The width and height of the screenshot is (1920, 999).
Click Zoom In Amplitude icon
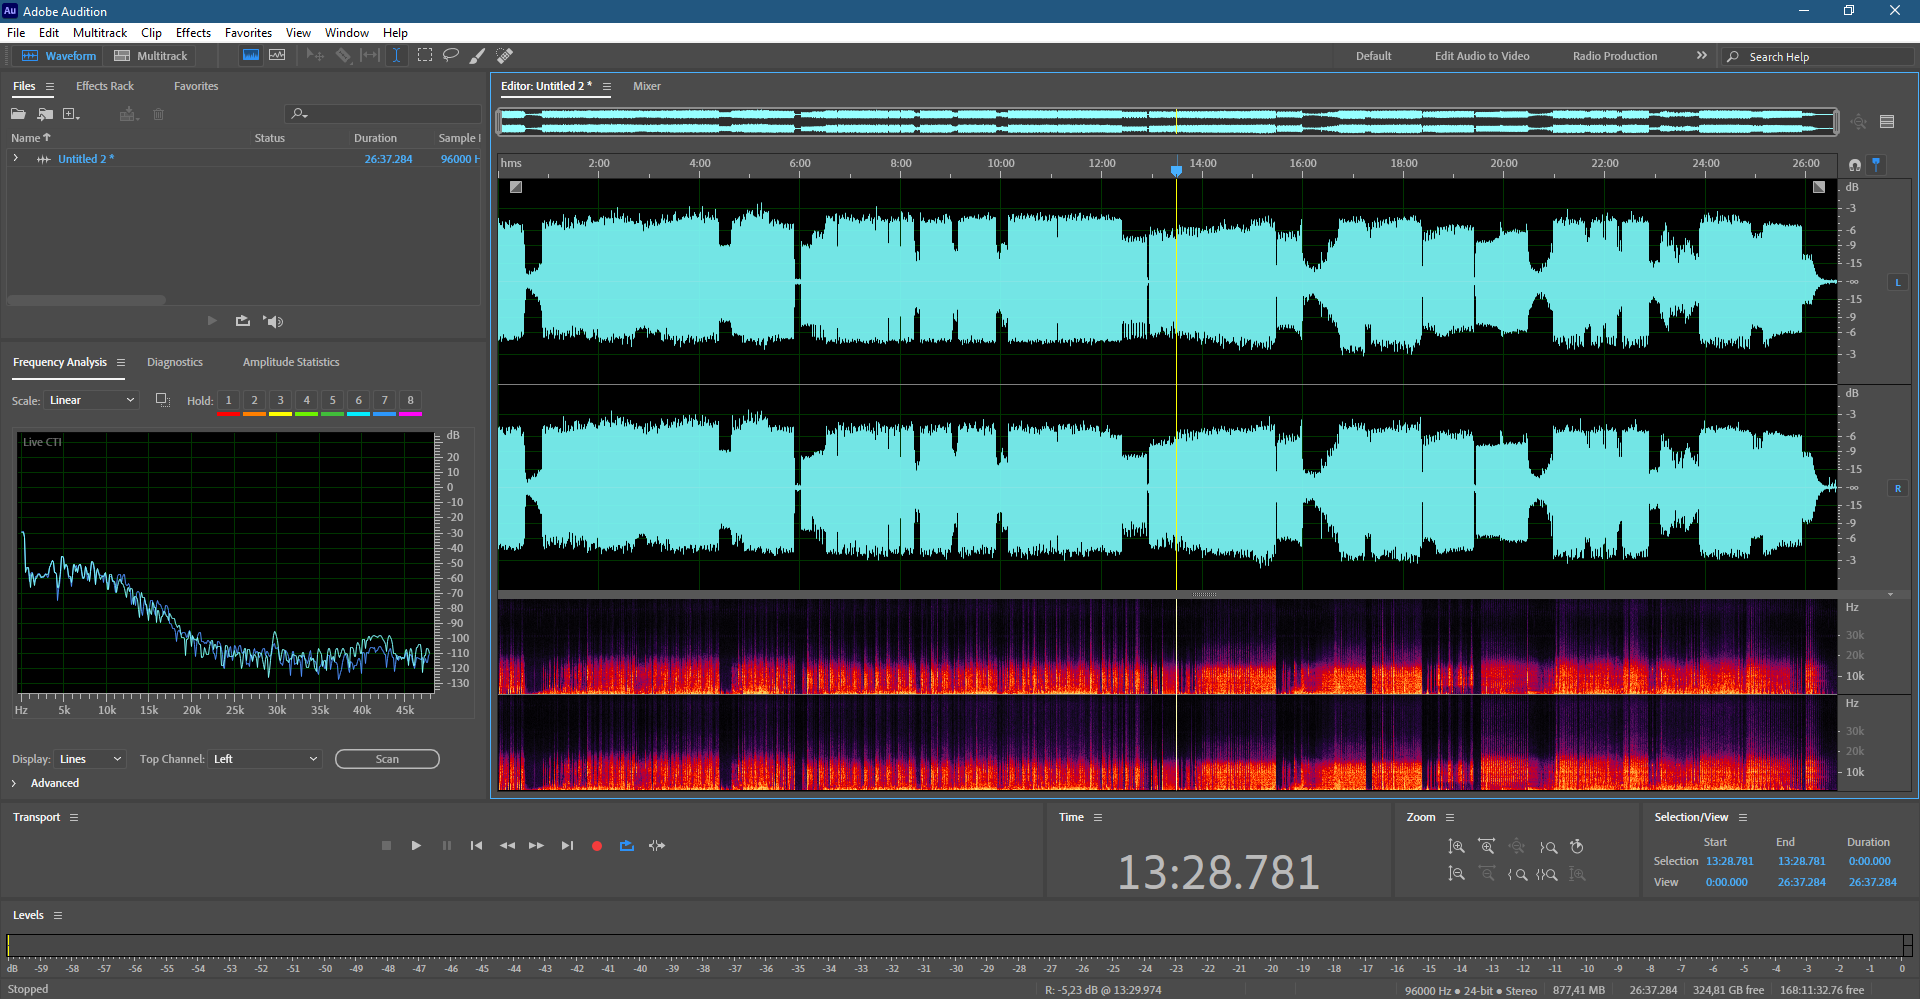click(1457, 847)
